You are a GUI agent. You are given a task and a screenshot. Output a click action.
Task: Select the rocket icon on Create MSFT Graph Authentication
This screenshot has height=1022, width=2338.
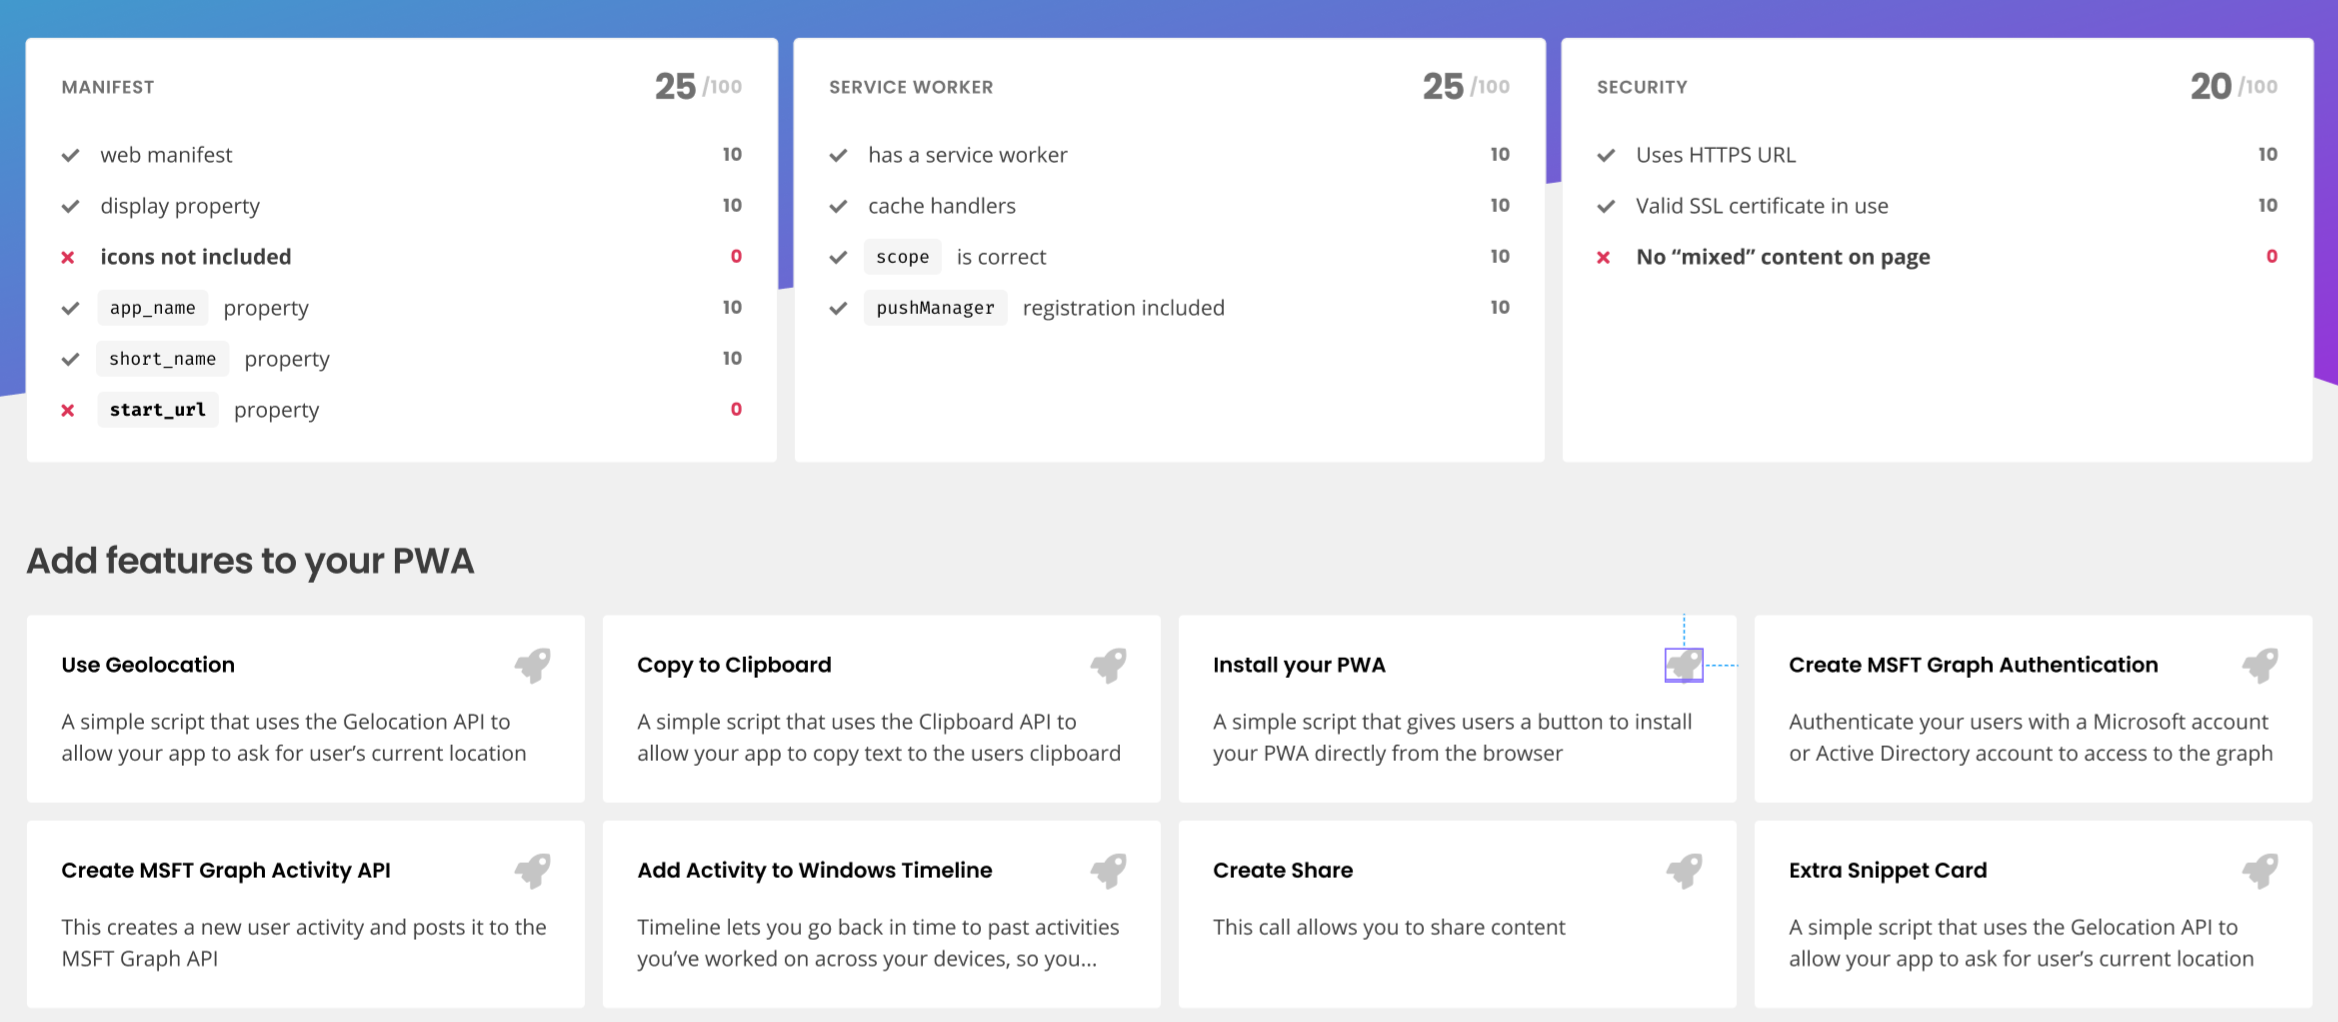tap(2260, 665)
